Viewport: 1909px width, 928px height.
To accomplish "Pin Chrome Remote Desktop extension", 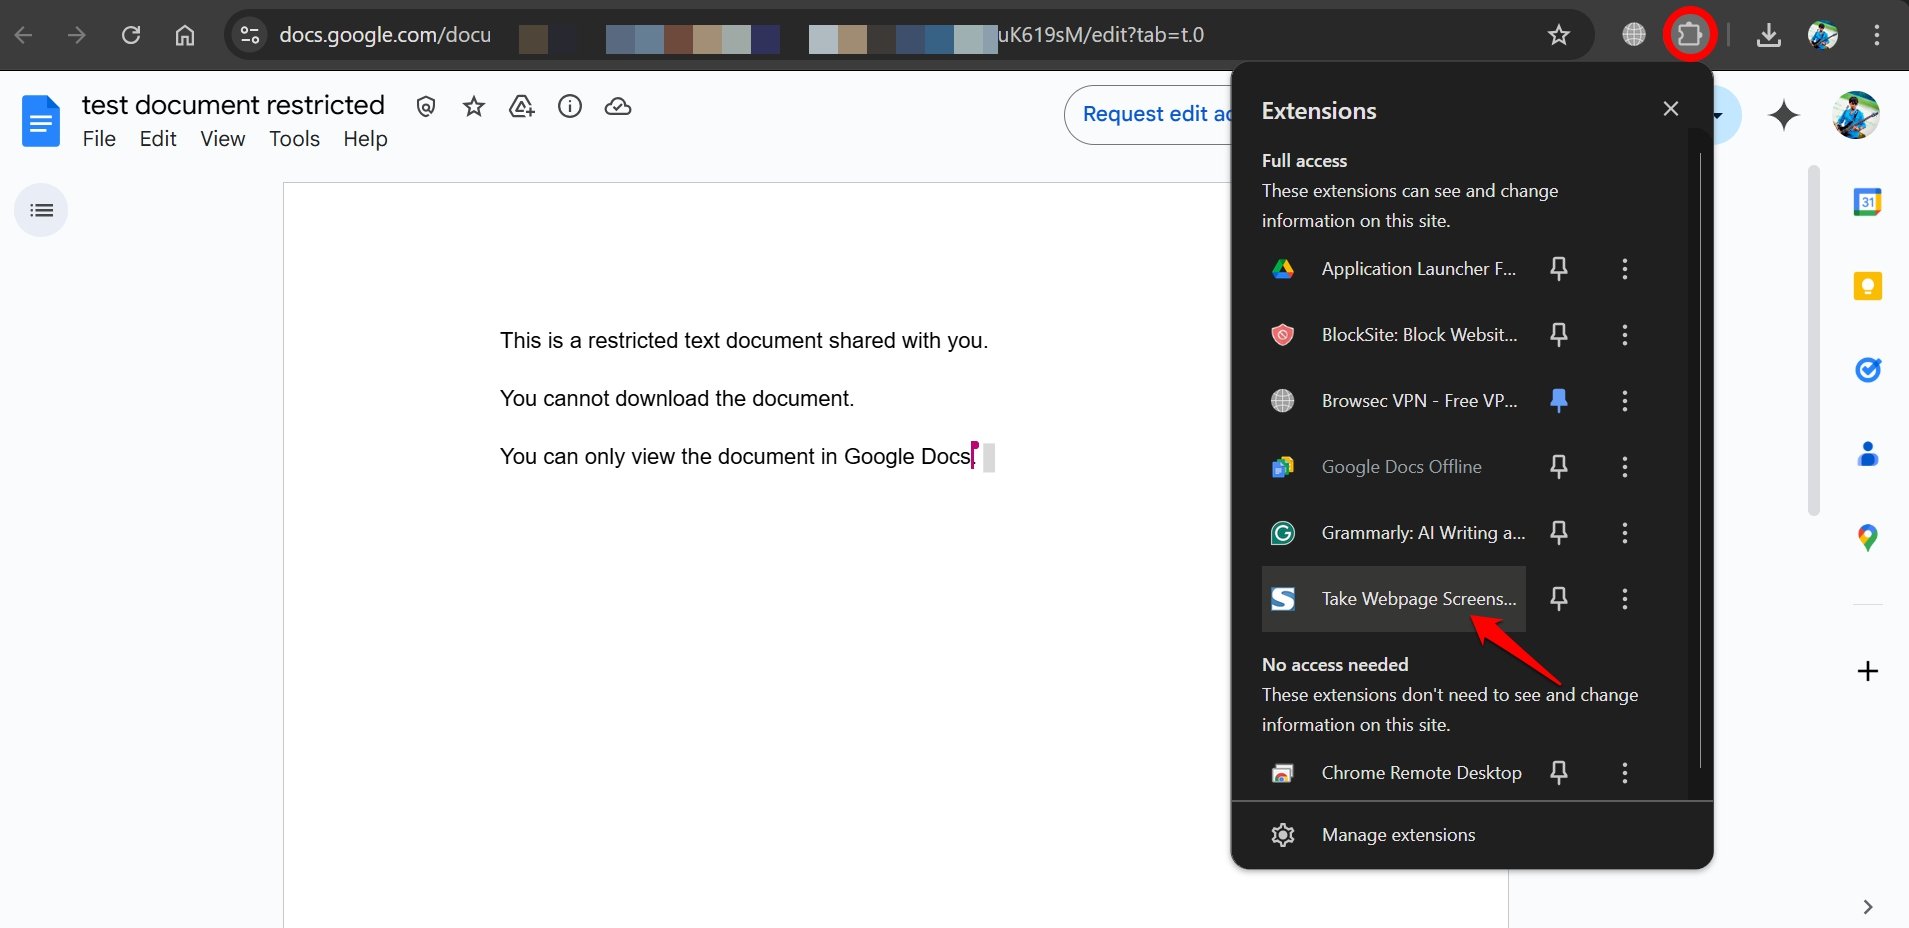I will (1558, 772).
